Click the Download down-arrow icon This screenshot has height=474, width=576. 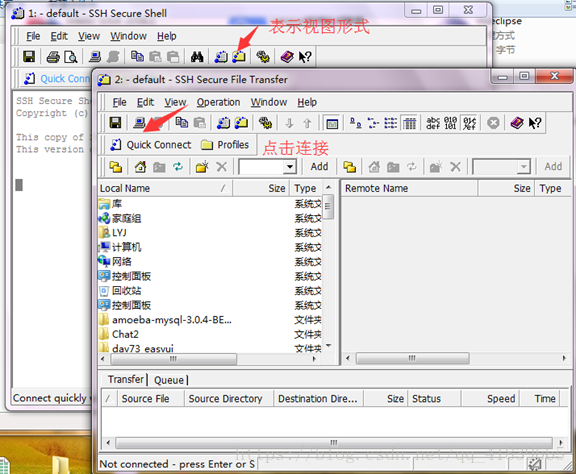point(289,123)
